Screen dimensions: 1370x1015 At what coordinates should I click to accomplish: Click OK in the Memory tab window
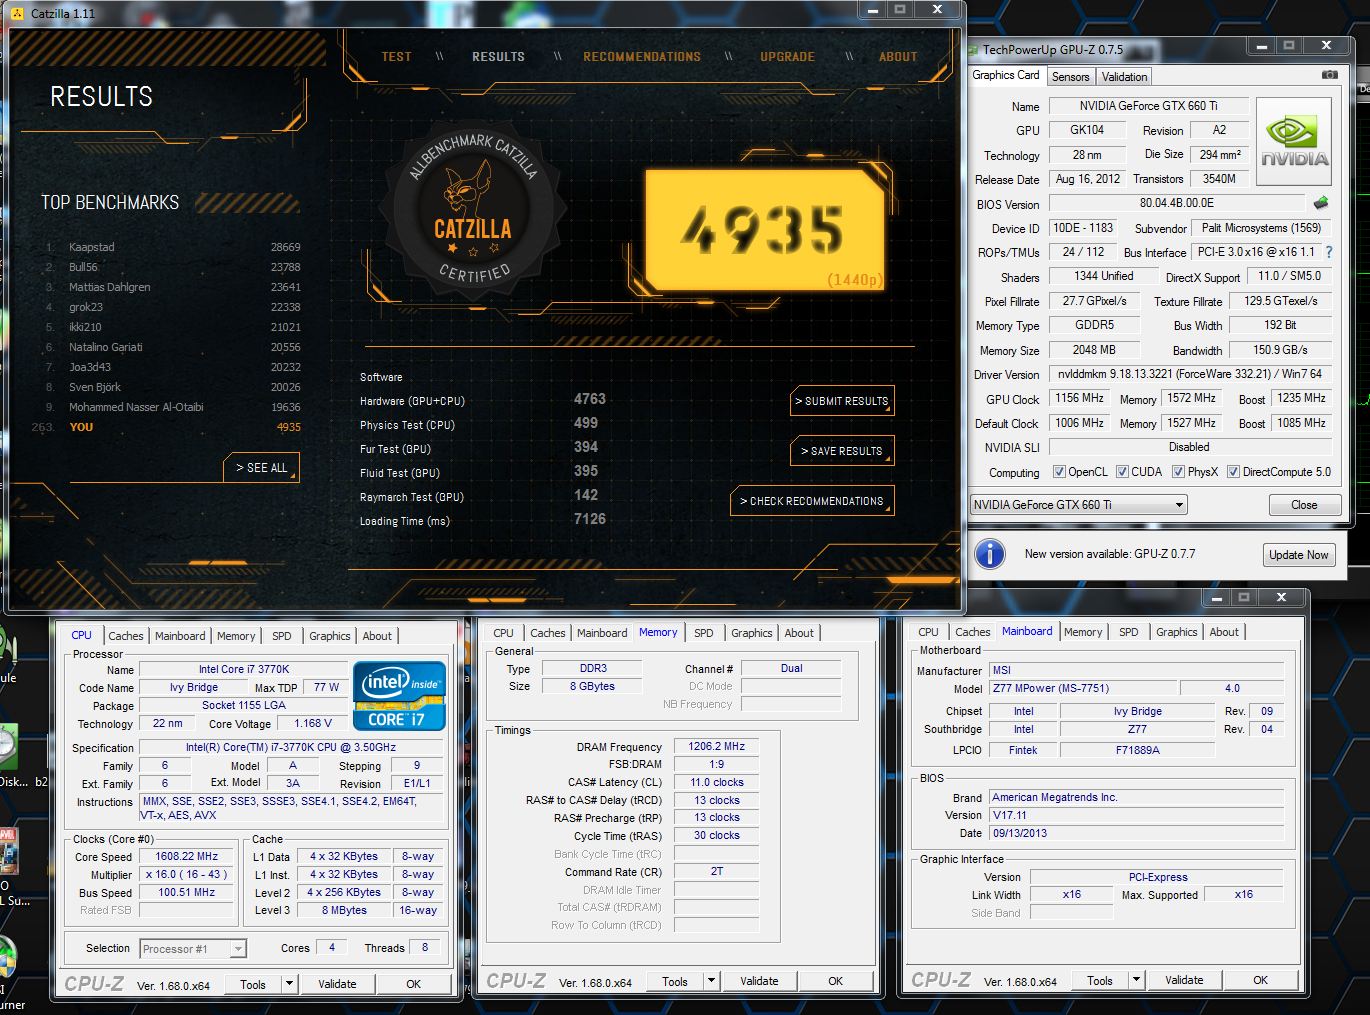tap(835, 981)
